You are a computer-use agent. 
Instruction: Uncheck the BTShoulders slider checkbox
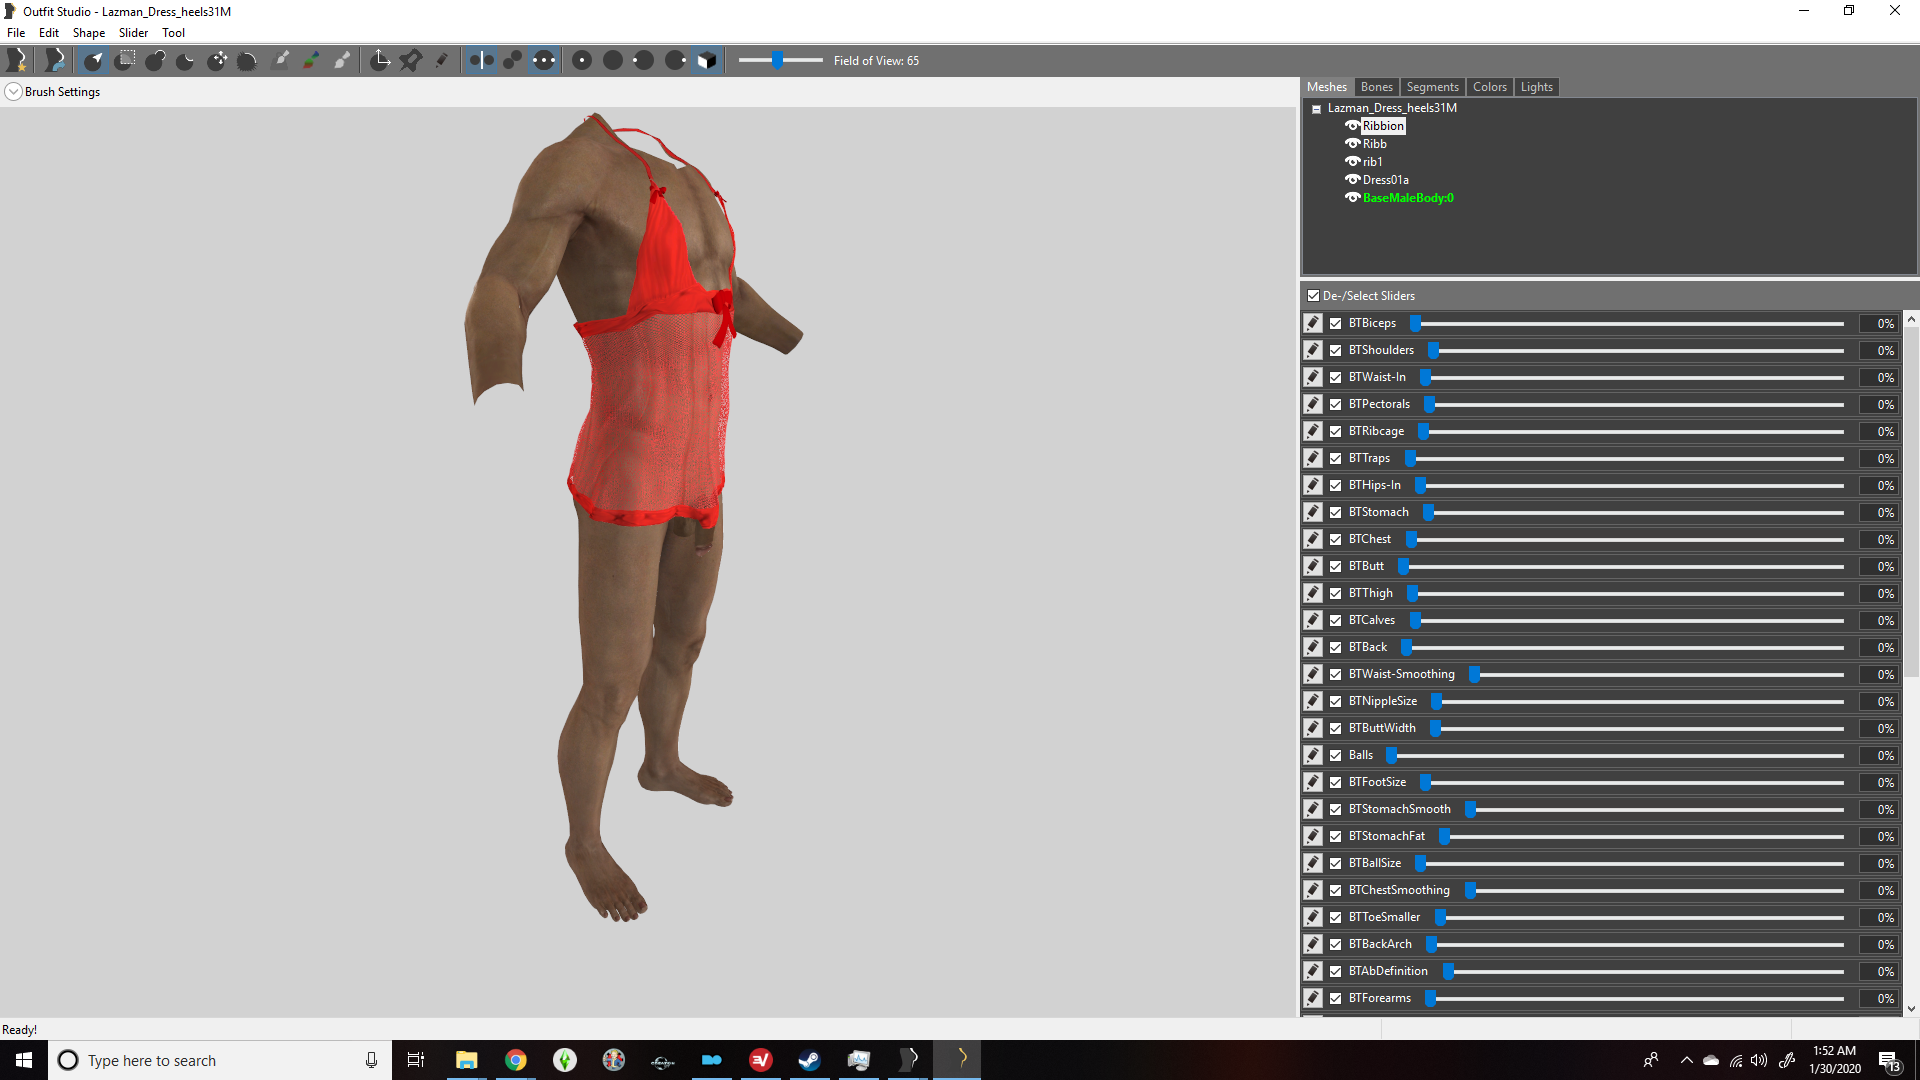coord(1335,350)
